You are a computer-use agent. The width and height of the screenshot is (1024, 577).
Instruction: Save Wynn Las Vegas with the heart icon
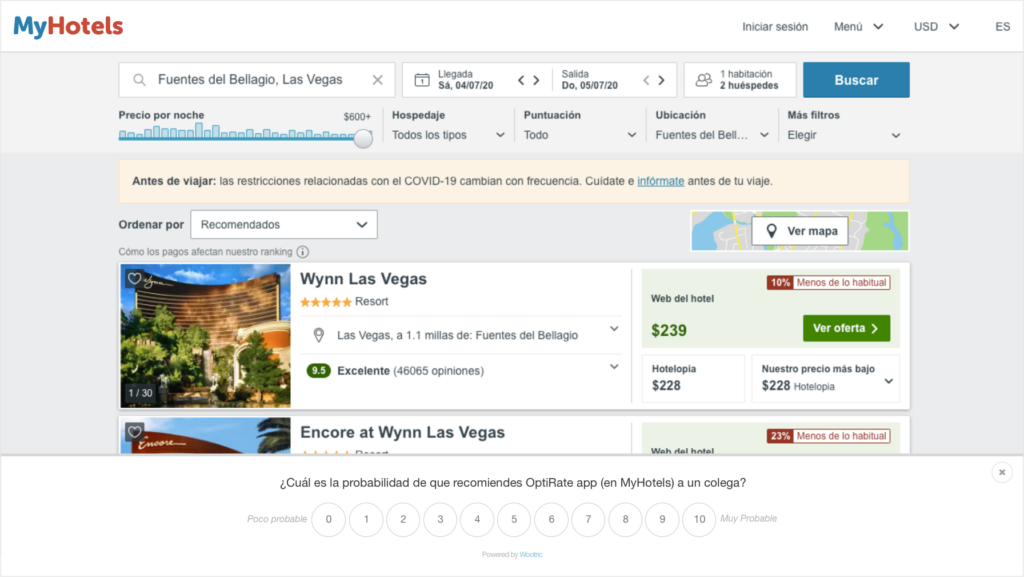[x=135, y=279]
